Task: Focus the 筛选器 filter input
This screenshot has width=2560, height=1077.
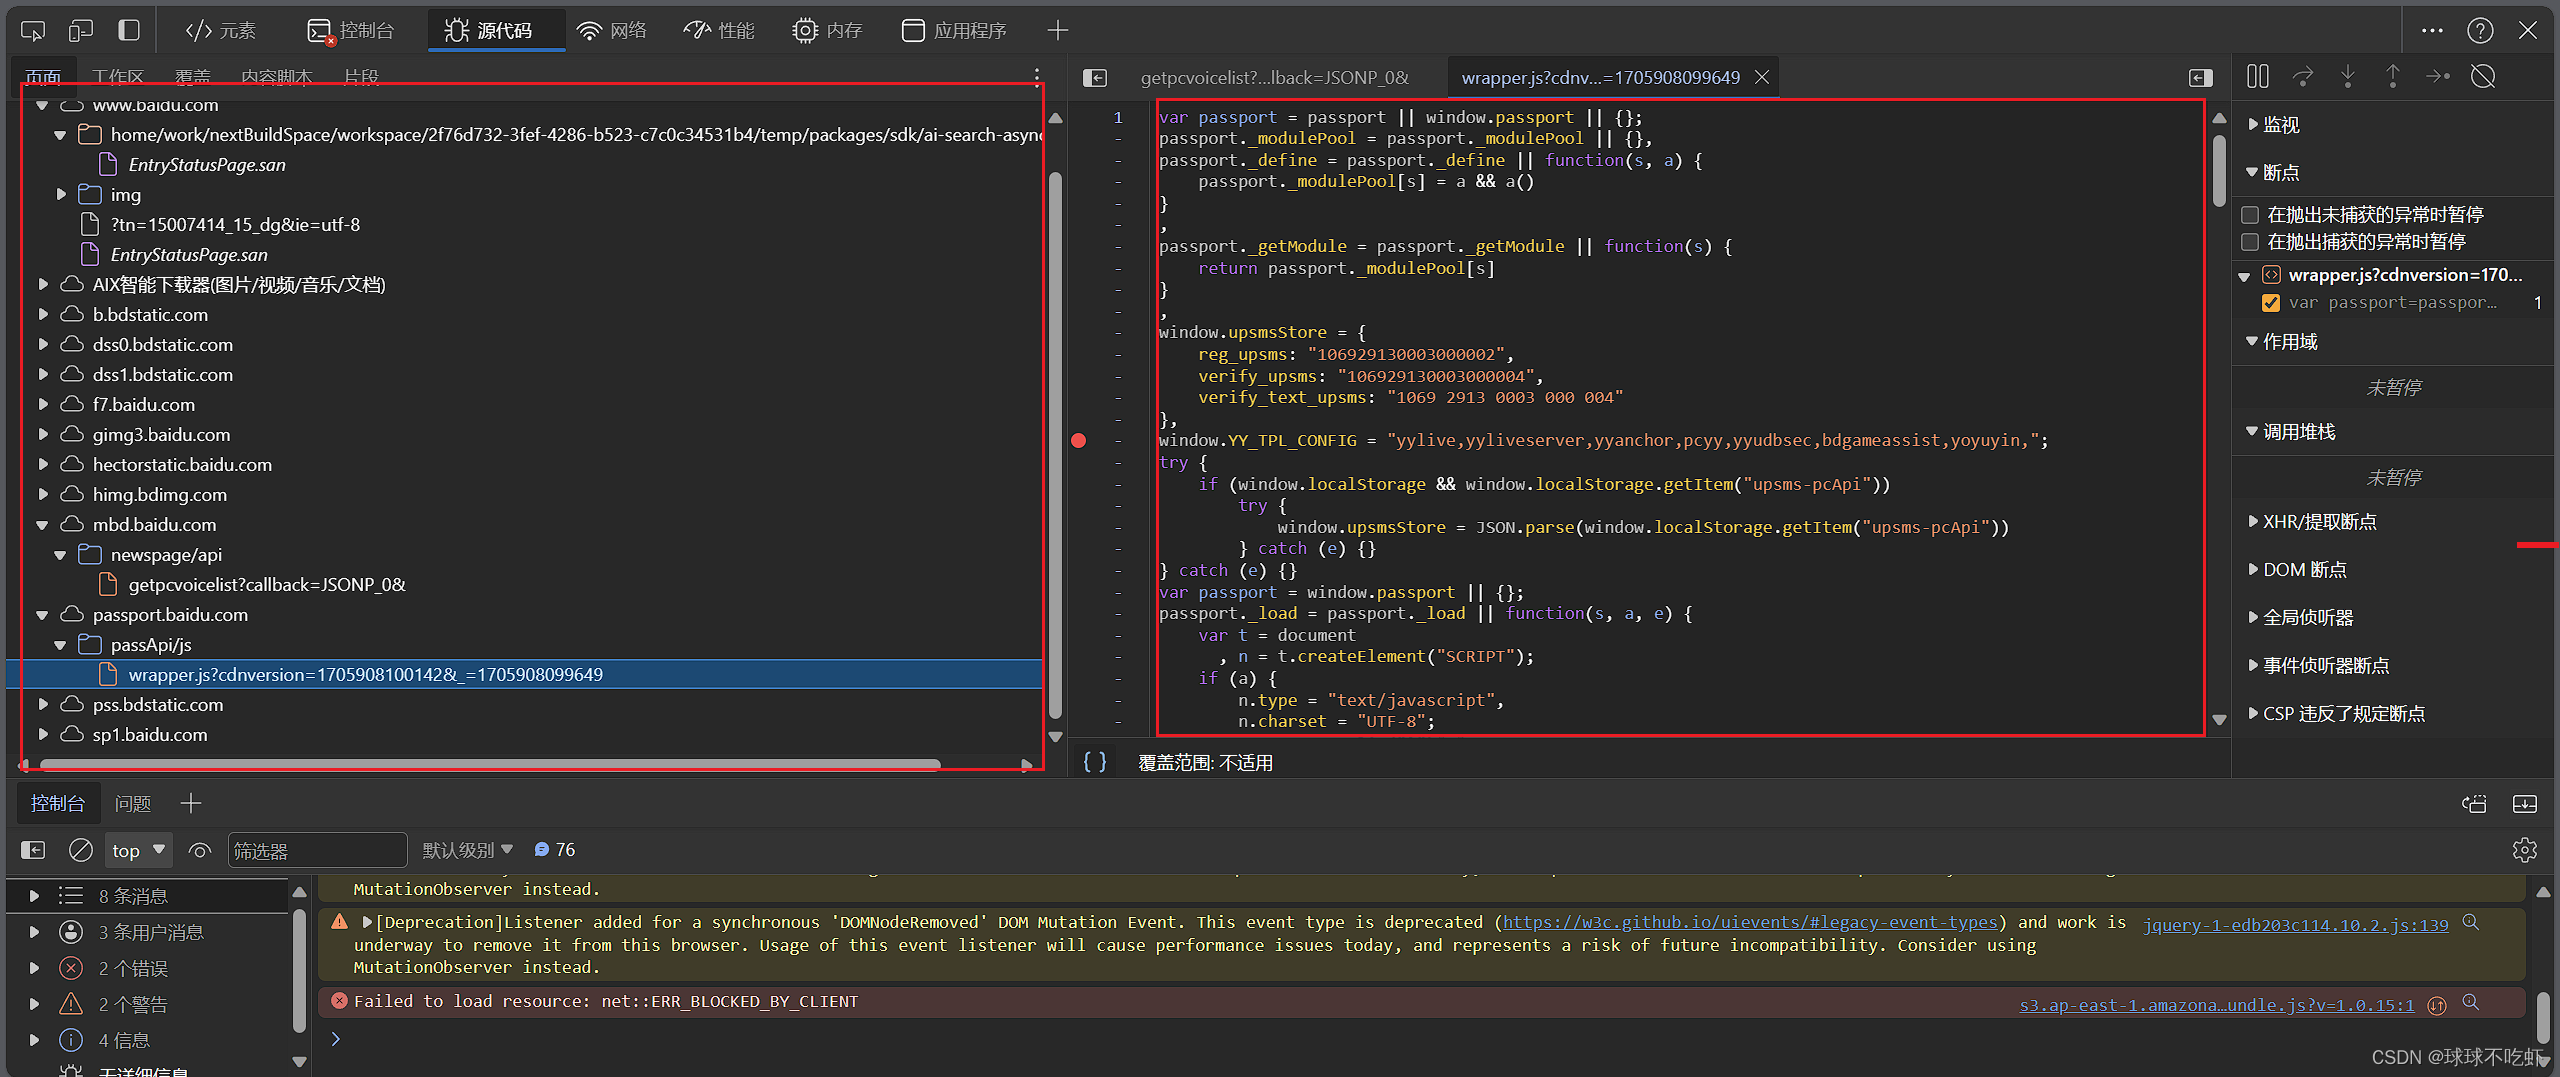Action: point(317,850)
